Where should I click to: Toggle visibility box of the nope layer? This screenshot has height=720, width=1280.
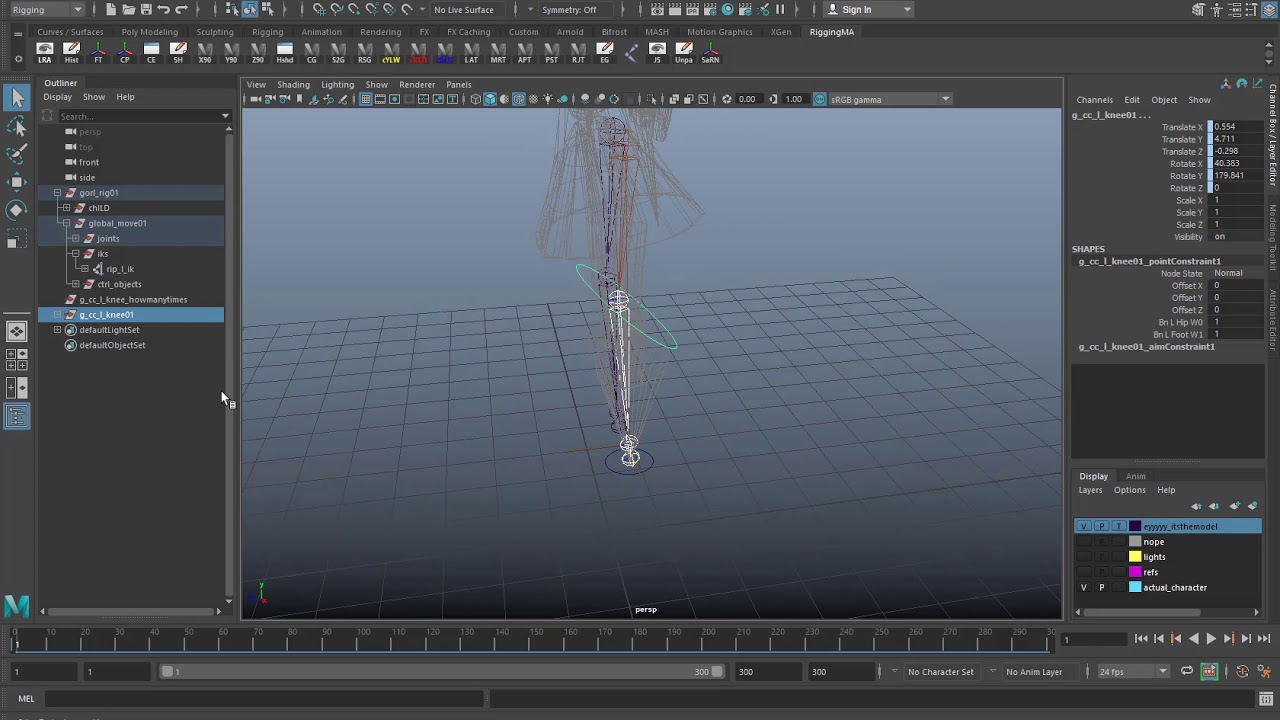1084,541
